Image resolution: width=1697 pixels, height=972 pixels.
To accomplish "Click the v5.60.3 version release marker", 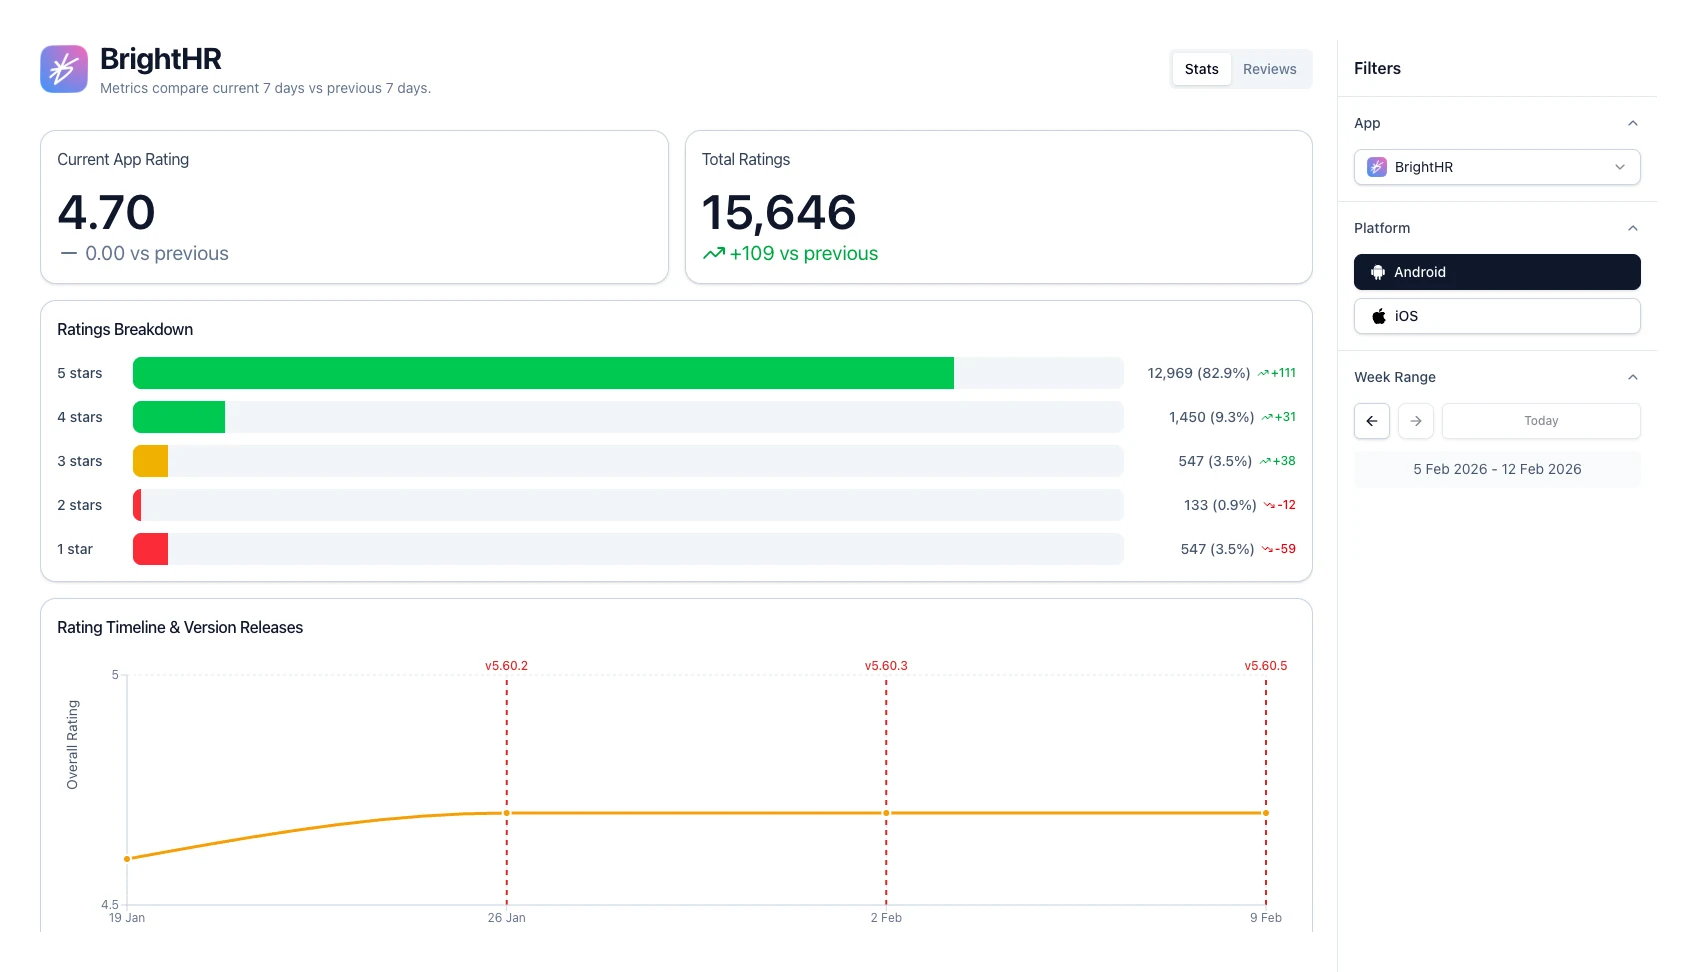I will point(885,664).
